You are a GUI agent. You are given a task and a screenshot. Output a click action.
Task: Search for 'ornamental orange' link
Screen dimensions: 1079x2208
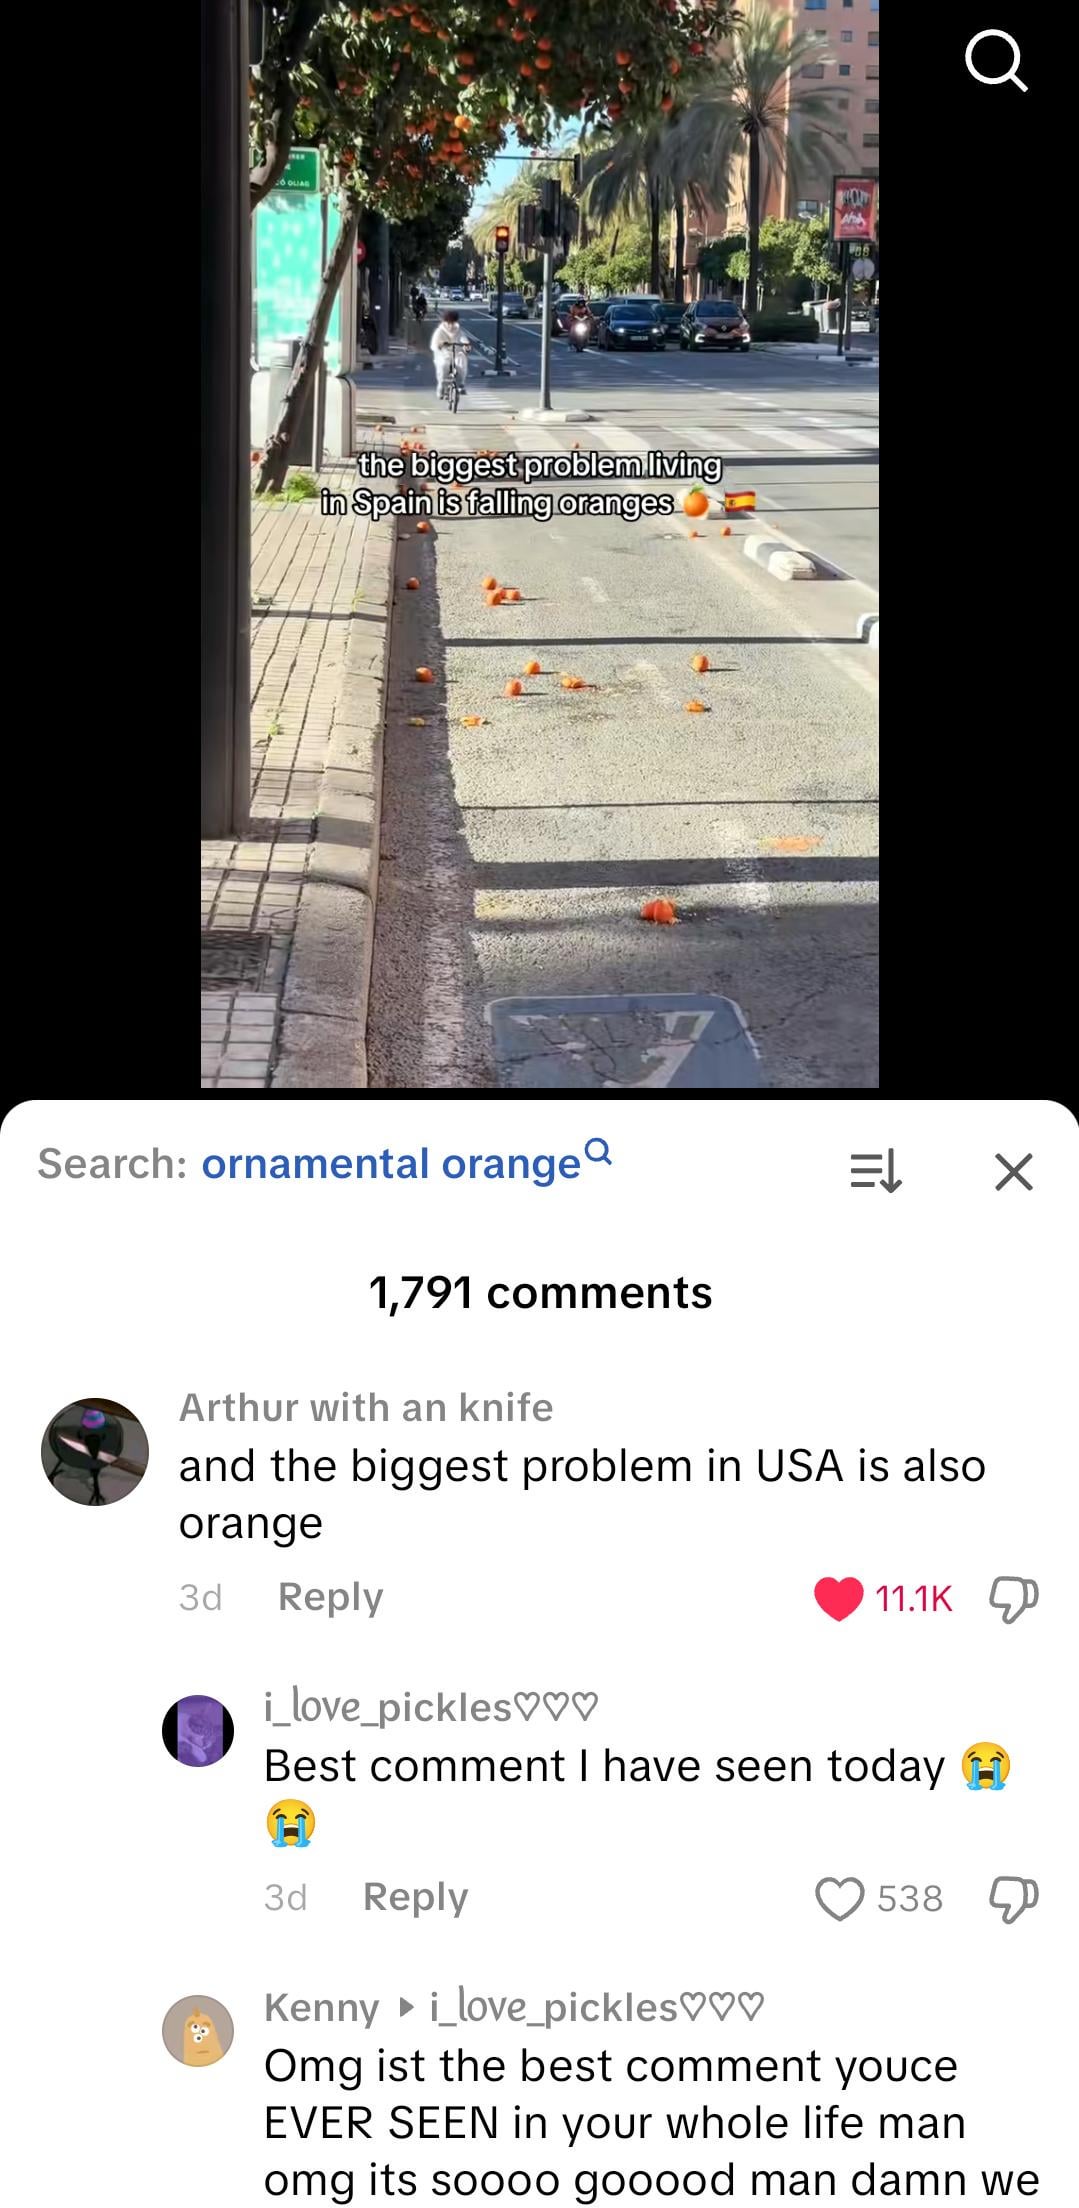tap(391, 1164)
